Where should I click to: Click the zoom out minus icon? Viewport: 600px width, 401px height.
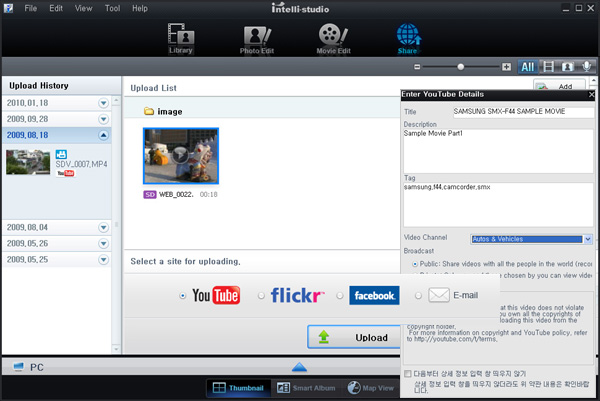[417, 67]
